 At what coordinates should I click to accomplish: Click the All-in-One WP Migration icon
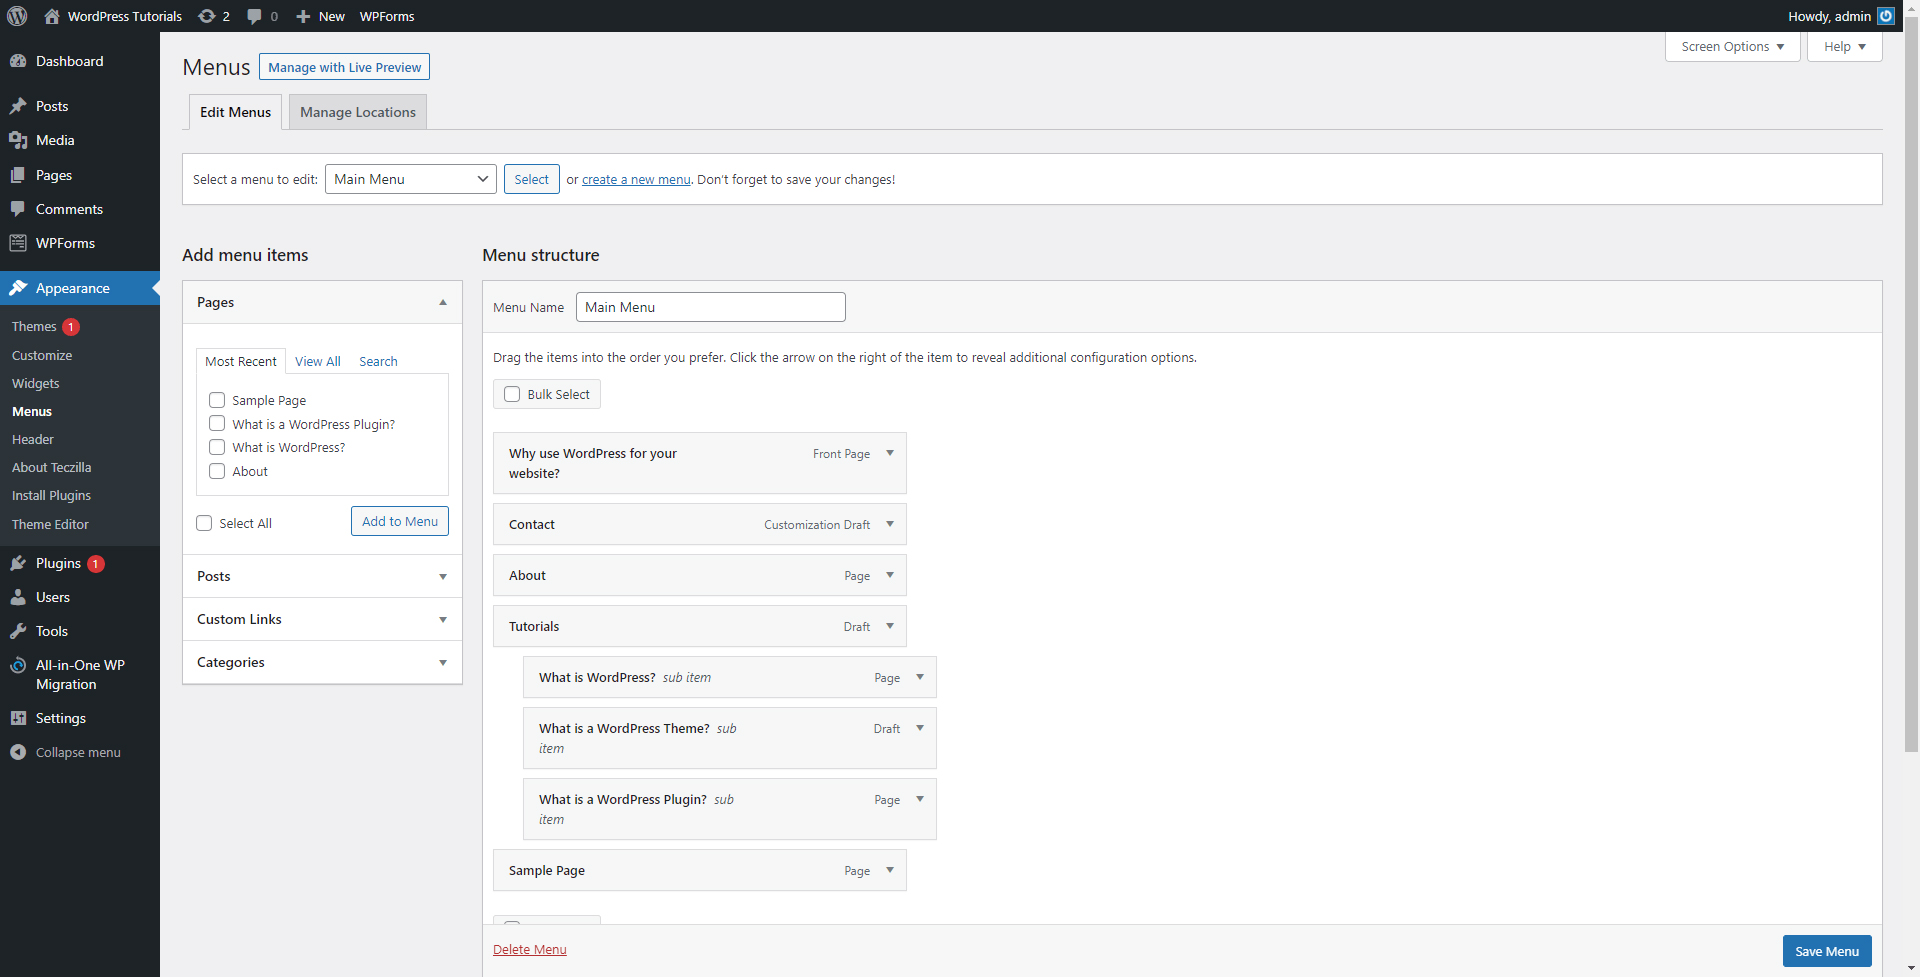18,666
